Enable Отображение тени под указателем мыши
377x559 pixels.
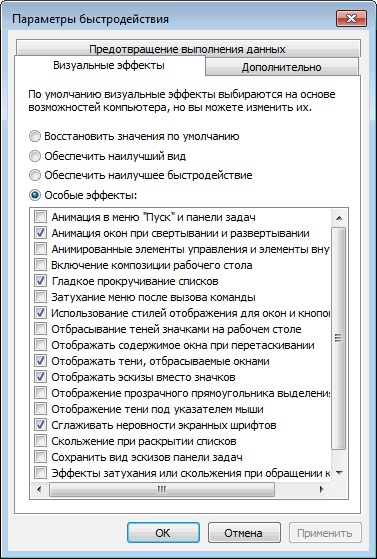click(x=40, y=409)
